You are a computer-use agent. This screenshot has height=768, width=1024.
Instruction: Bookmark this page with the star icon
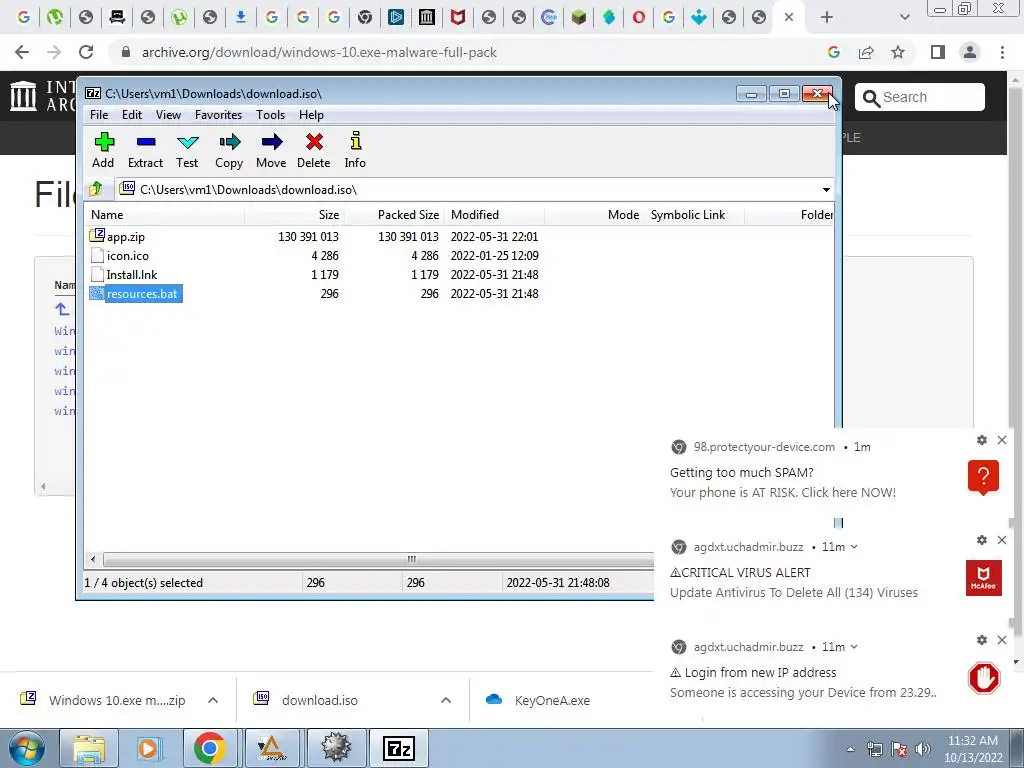898,52
